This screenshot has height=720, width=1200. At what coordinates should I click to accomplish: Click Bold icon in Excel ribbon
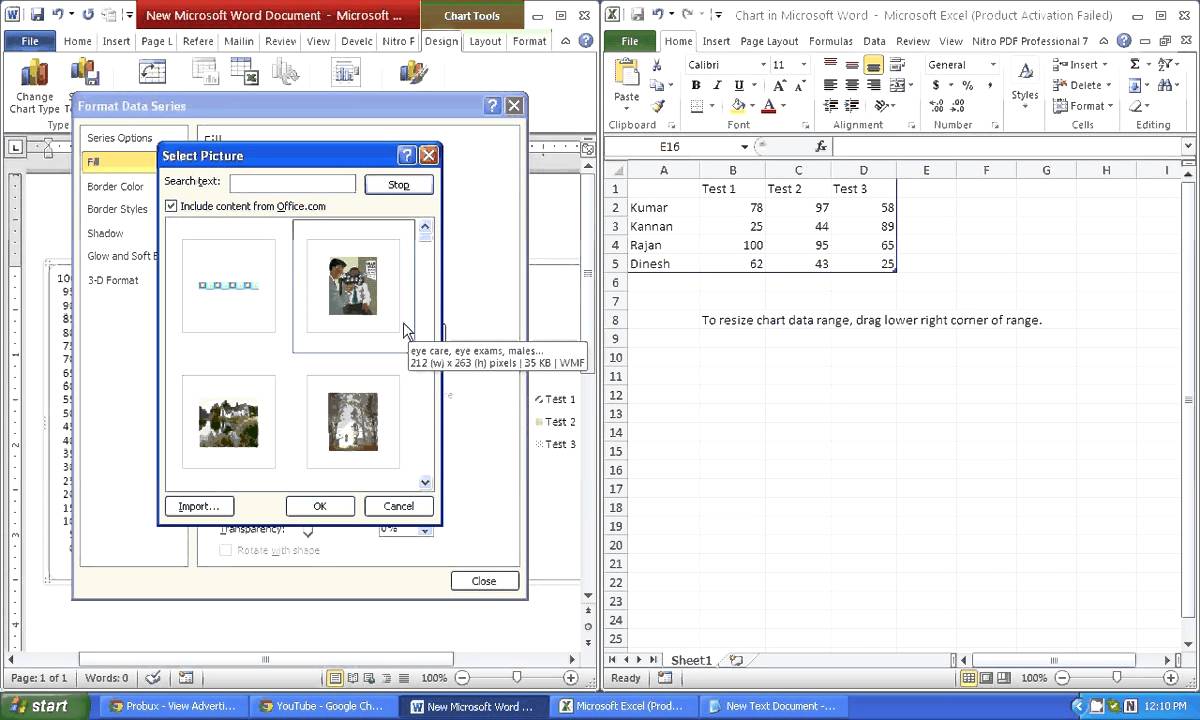pos(696,85)
